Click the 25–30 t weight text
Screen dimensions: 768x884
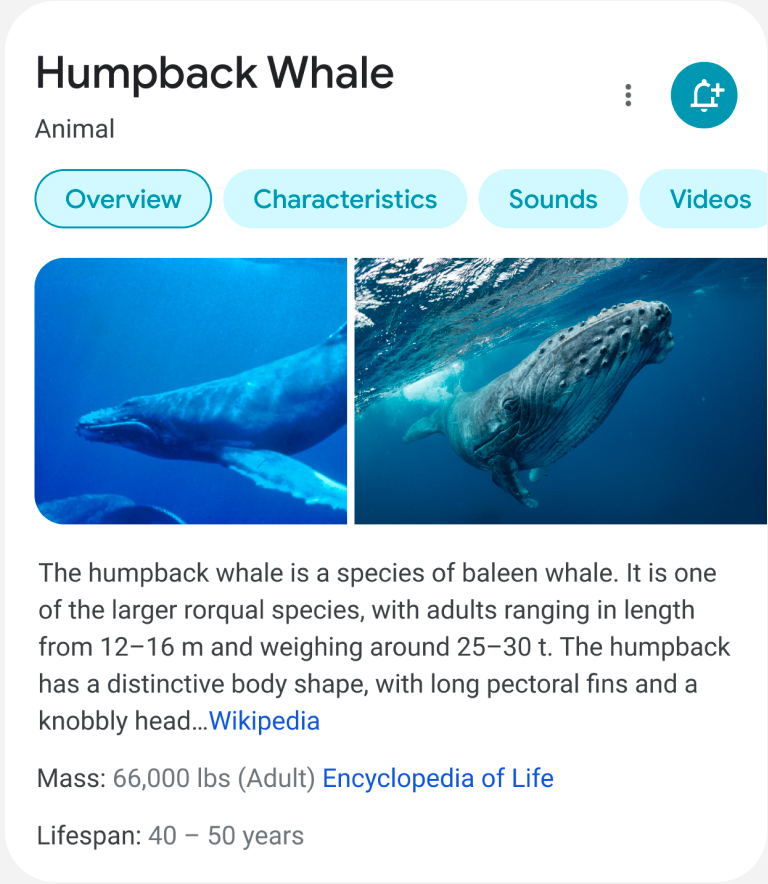[x=504, y=647]
